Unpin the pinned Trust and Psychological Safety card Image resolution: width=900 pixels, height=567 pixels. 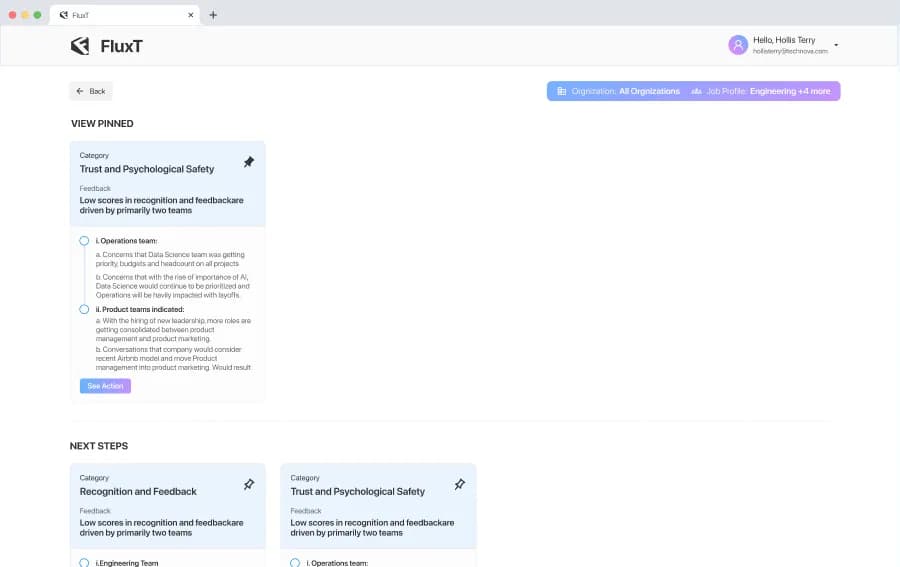point(249,162)
